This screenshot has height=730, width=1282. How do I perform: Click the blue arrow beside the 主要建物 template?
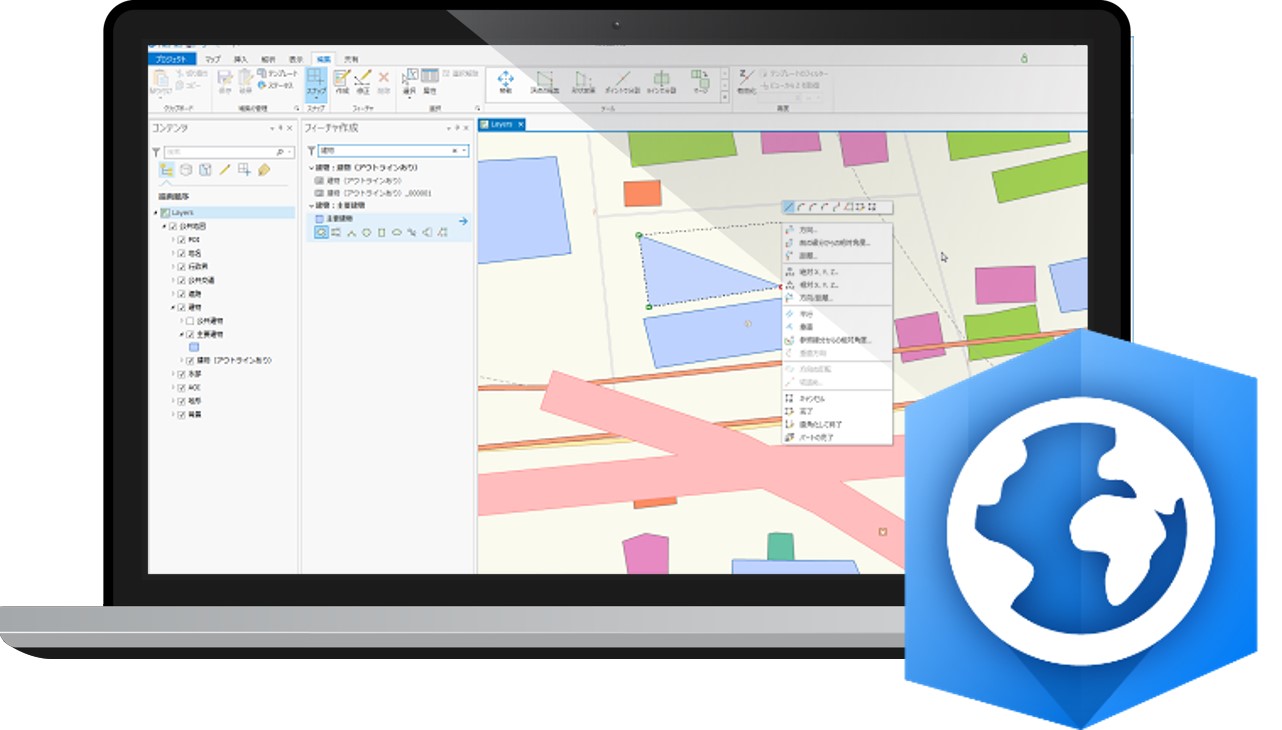[x=463, y=220]
